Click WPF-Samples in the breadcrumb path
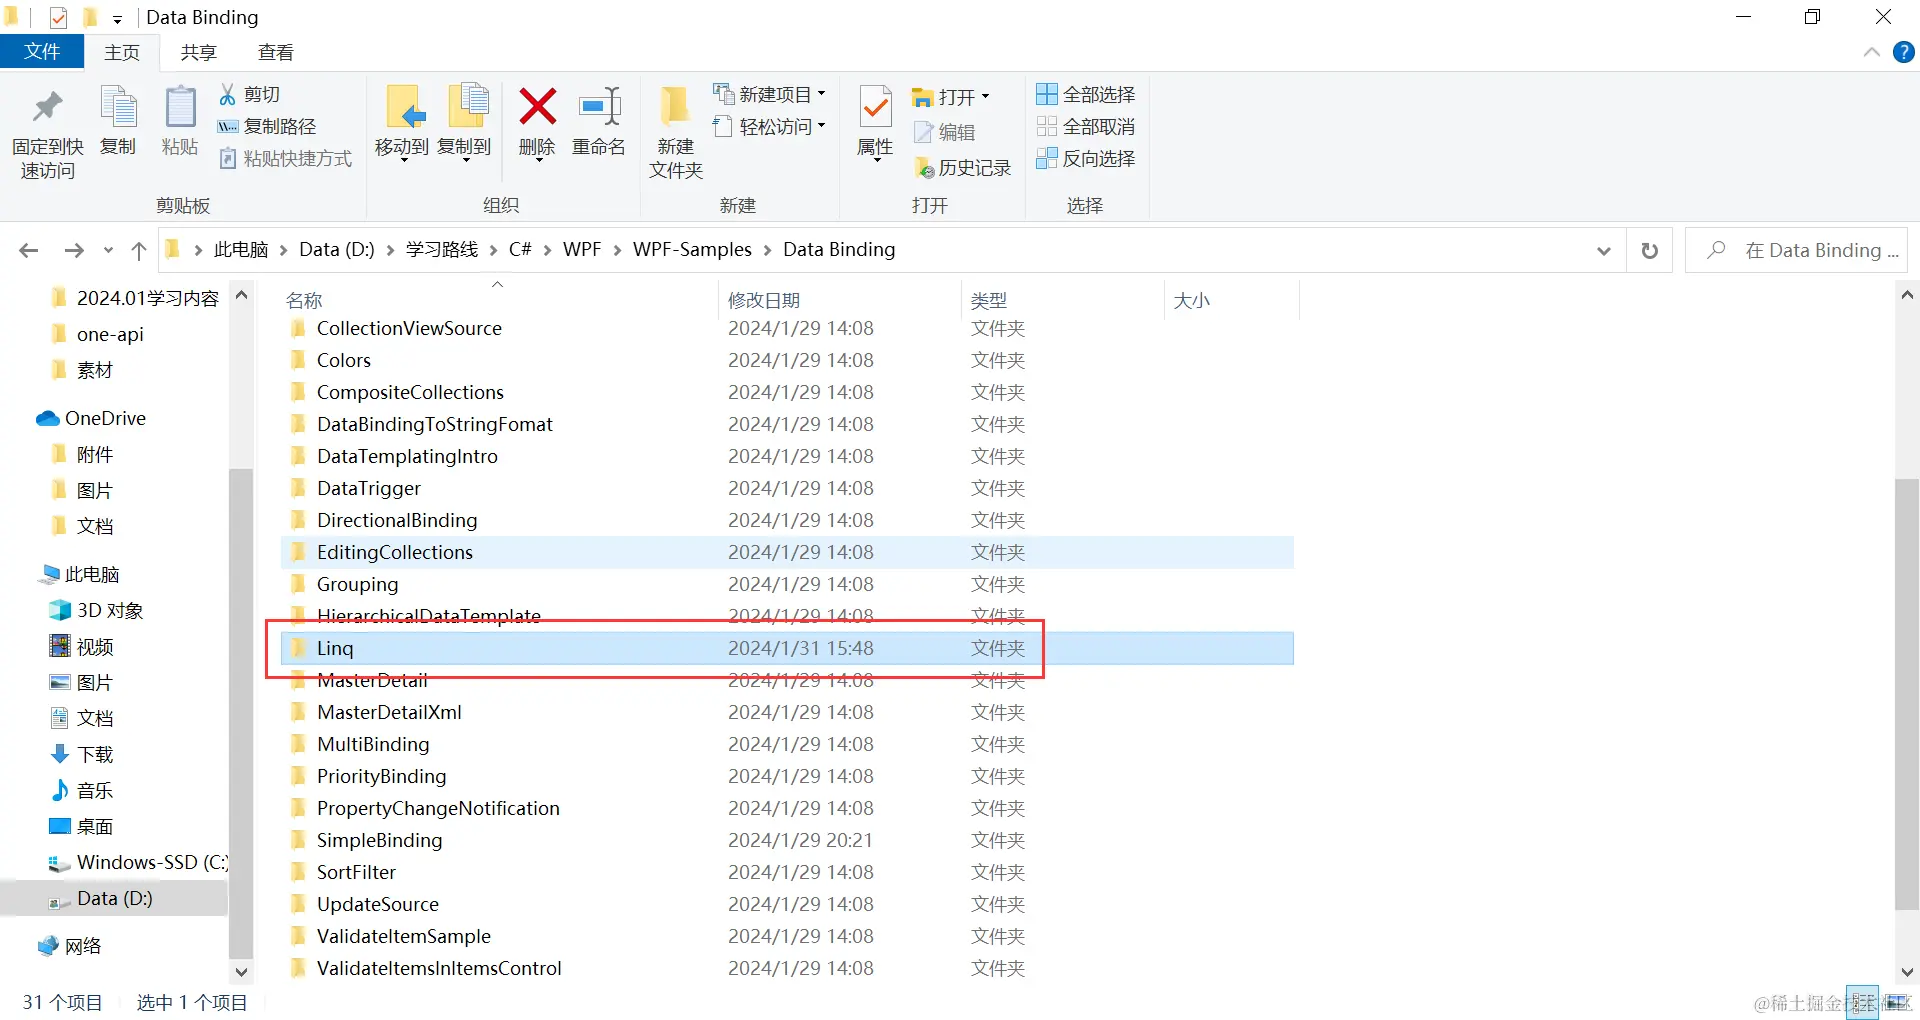Image resolution: width=1920 pixels, height=1020 pixels. click(x=692, y=250)
